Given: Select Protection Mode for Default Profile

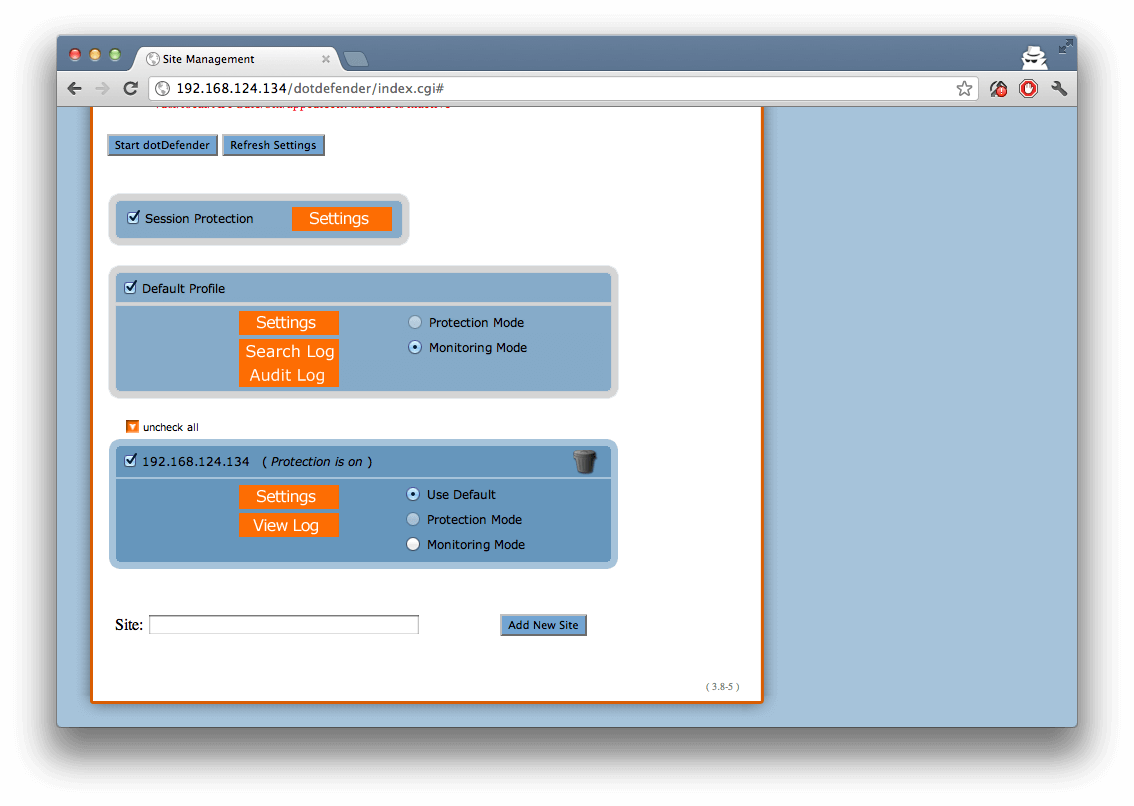Looking at the screenshot, I should pos(414,323).
